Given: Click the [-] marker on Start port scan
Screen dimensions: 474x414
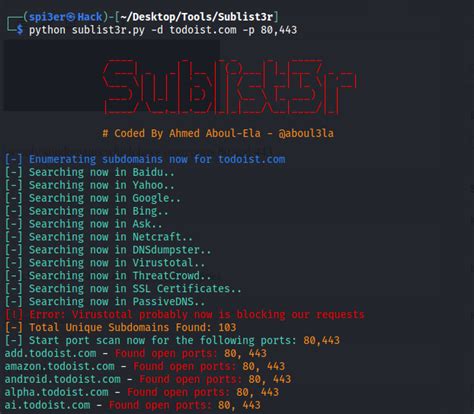Looking at the screenshot, I should pyautogui.click(x=14, y=340).
